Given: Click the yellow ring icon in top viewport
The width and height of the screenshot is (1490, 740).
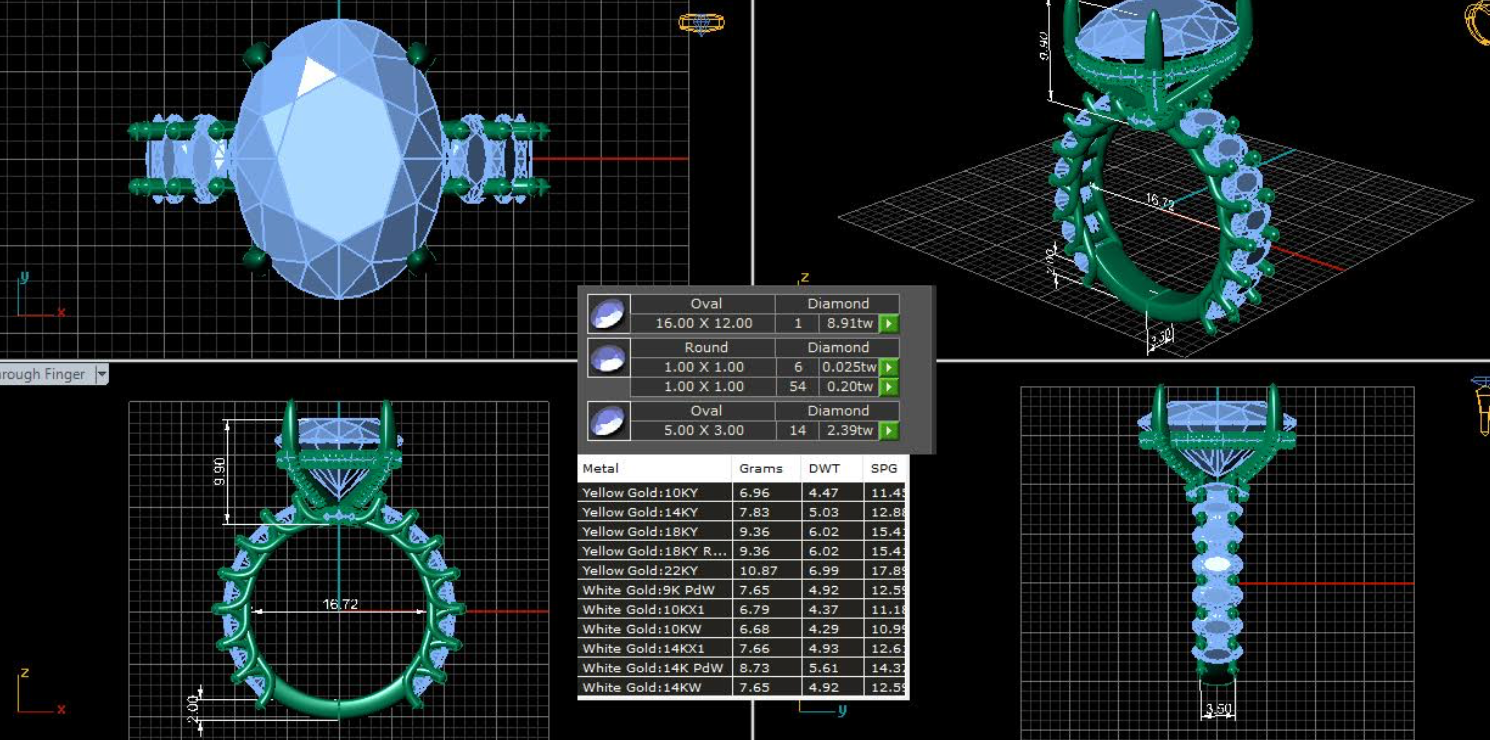Looking at the screenshot, I should (x=700, y=23).
